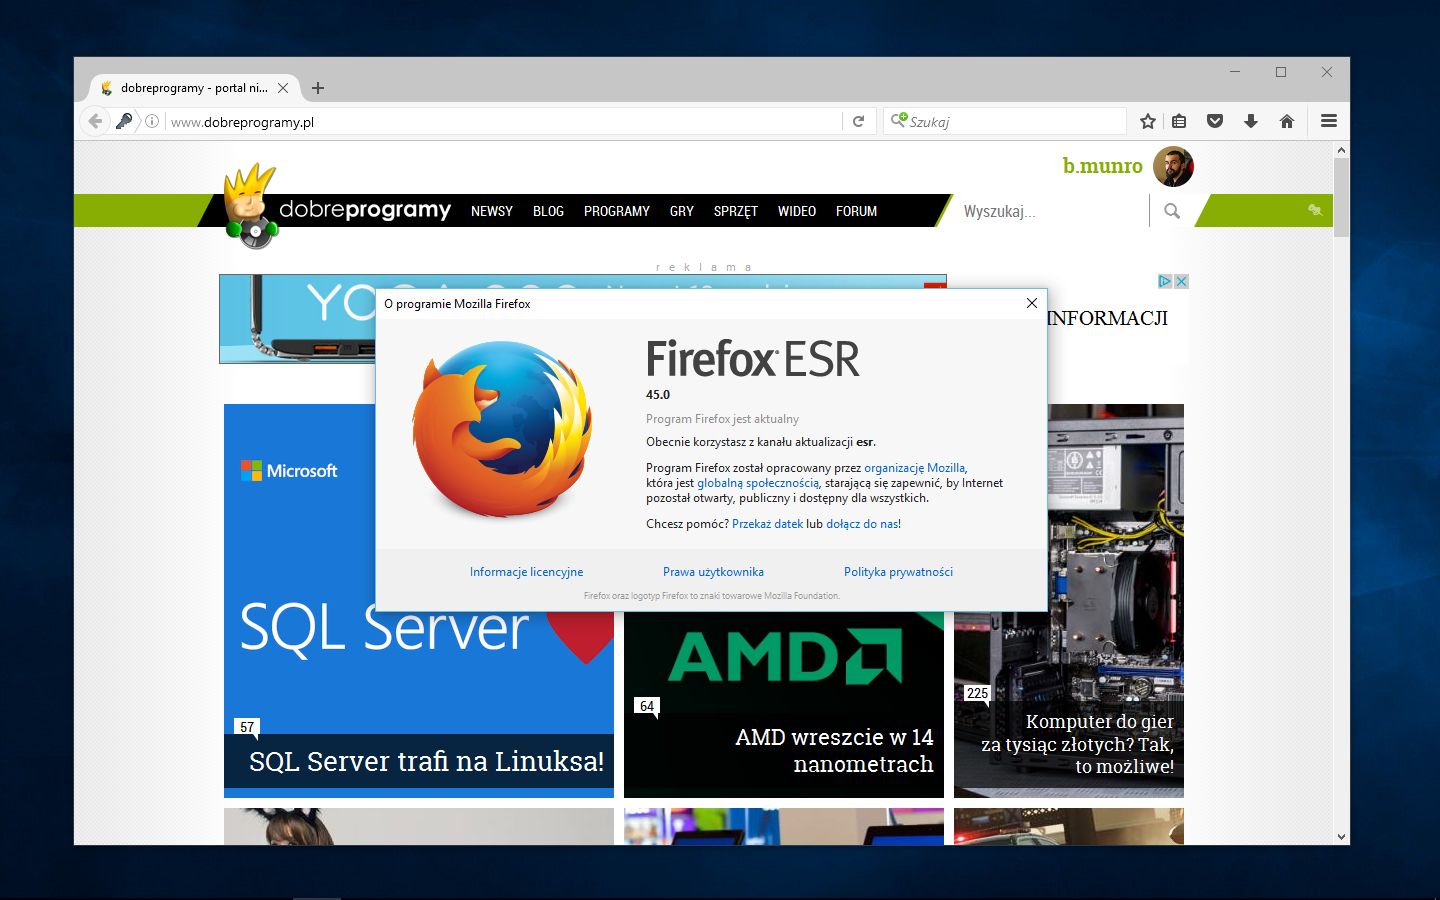The height and width of the screenshot is (900, 1440).
Task: Click the Firefox ESR heading
Action: 753,359
